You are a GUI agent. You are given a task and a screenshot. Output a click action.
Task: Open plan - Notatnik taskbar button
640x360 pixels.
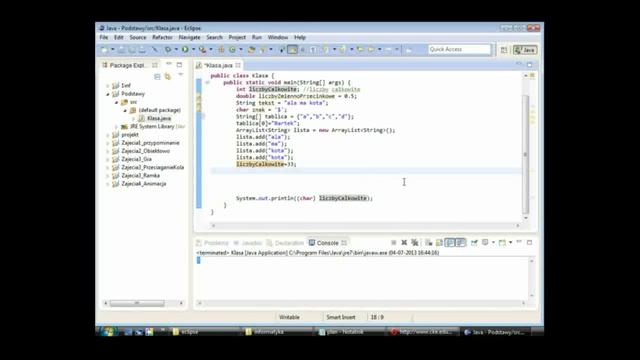(350, 332)
